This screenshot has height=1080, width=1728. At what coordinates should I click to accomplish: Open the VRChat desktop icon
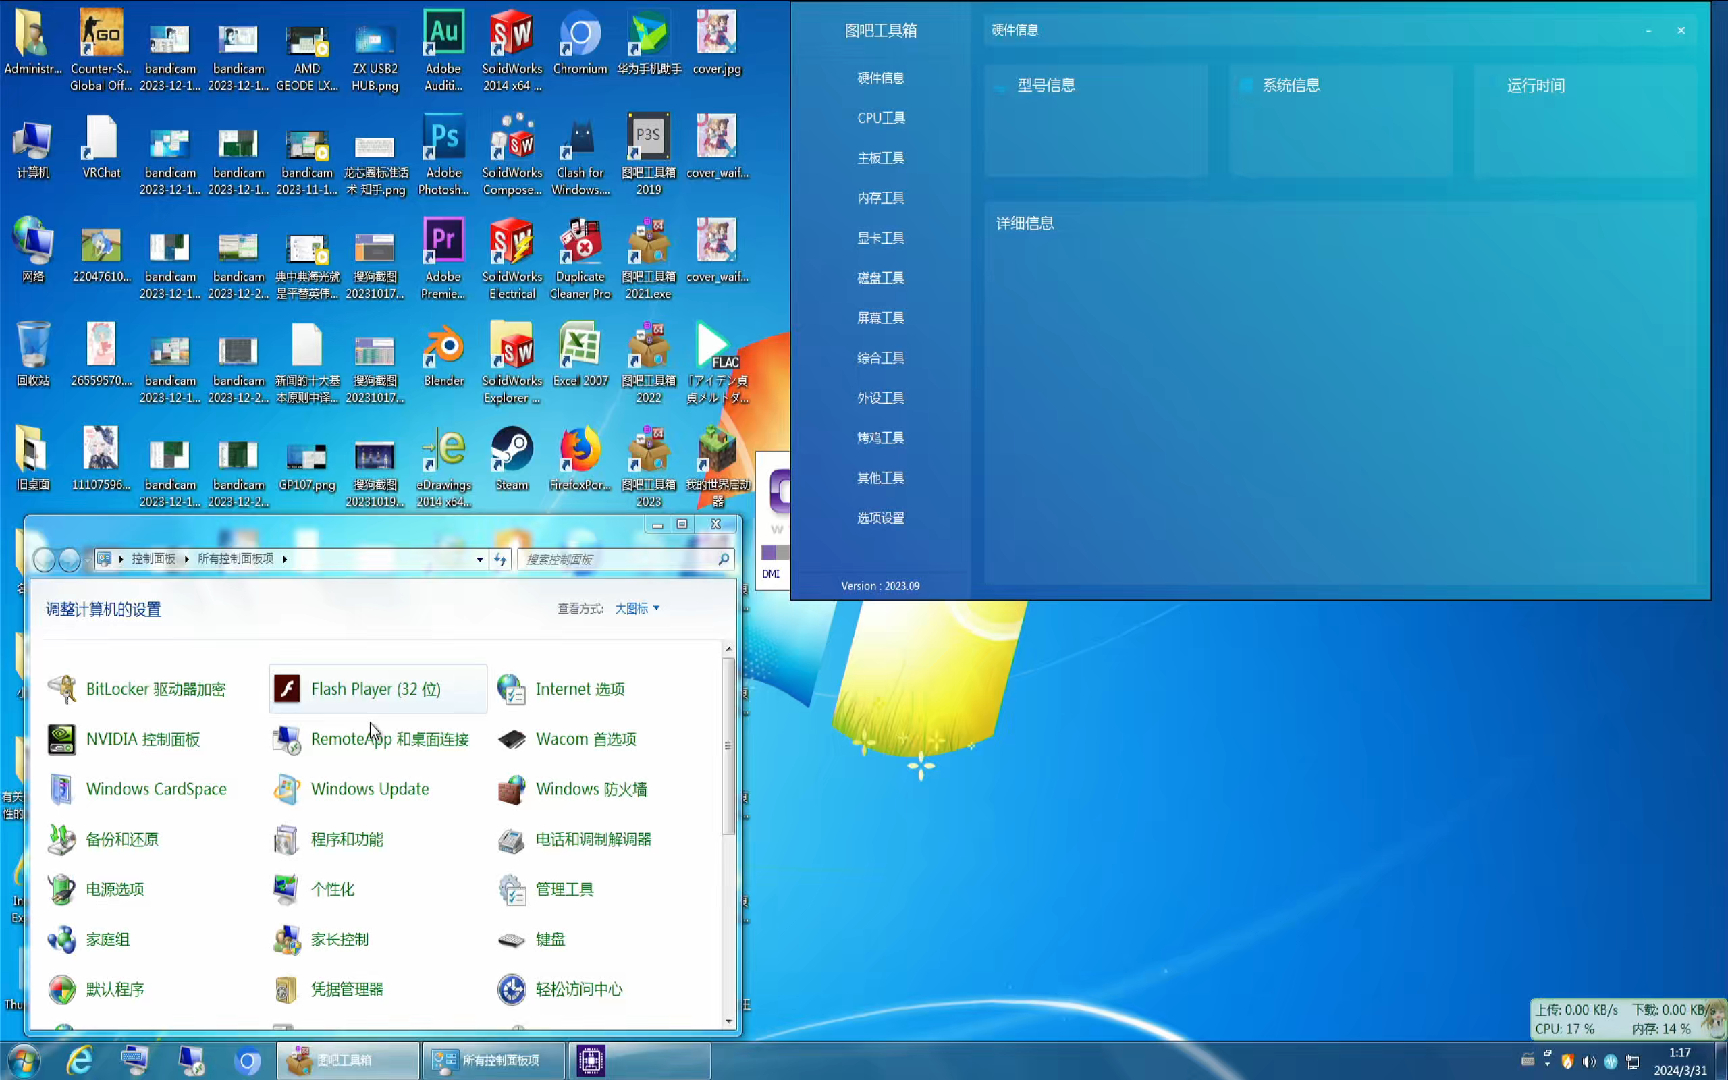point(101,147)
